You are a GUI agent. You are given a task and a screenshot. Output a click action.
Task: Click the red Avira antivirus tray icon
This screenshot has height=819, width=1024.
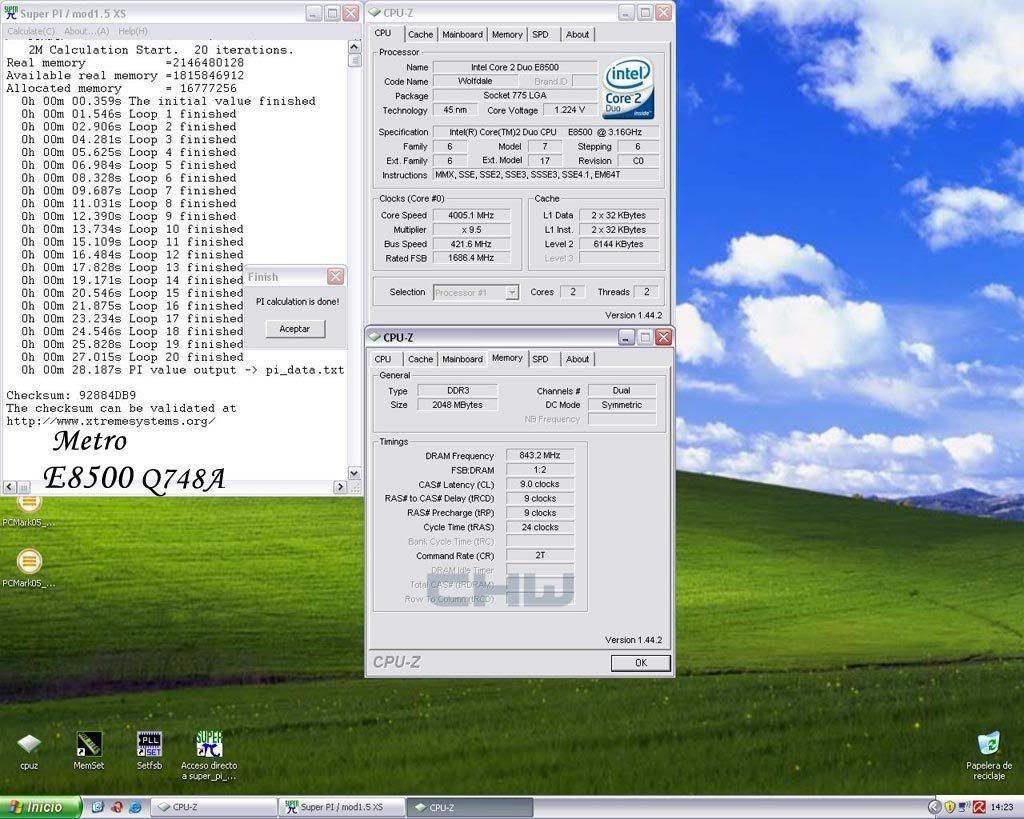click(979, 807)
